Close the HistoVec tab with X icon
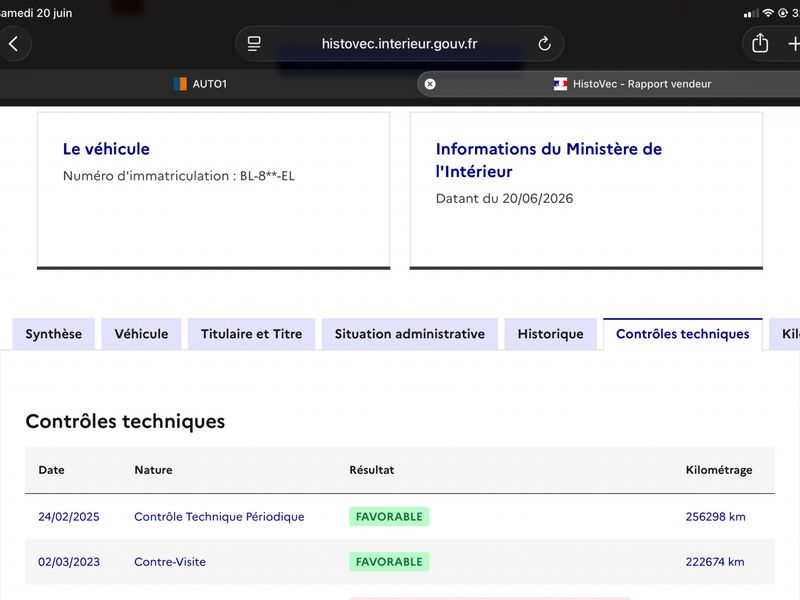The width and height of the screenshot is (800, 600). pyautogui.click(x=430, y=84)
